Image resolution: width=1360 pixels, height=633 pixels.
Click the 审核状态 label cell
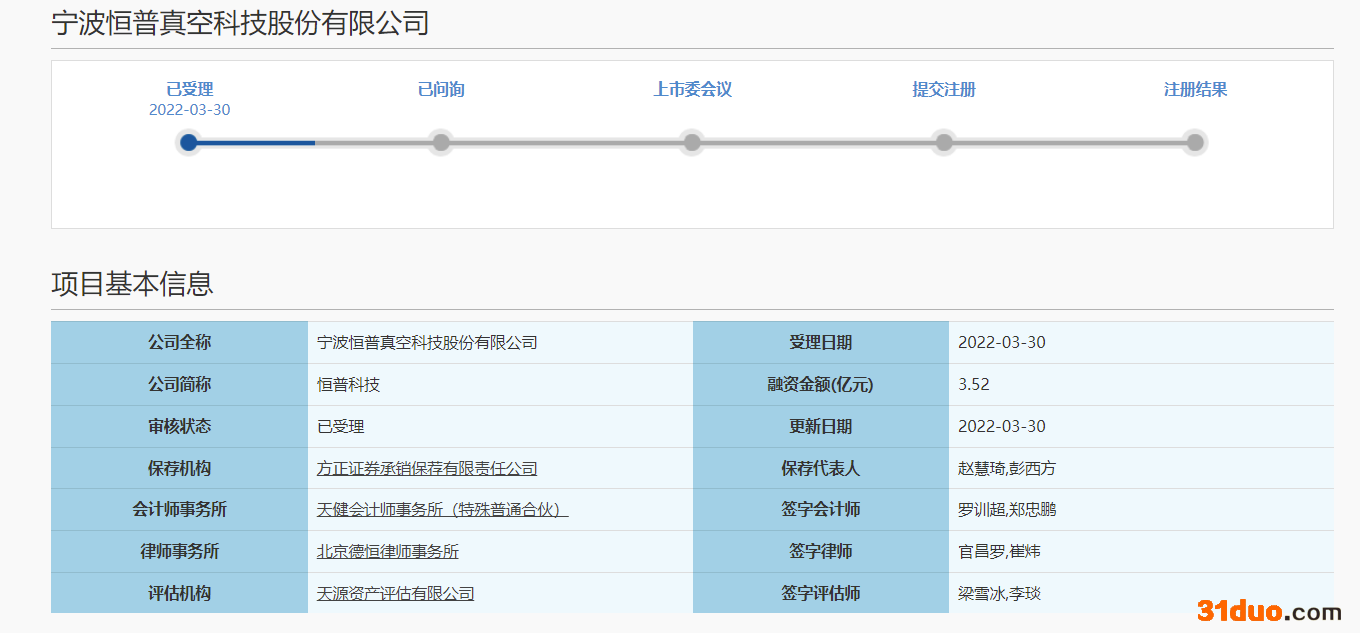[x=180, y=426]
